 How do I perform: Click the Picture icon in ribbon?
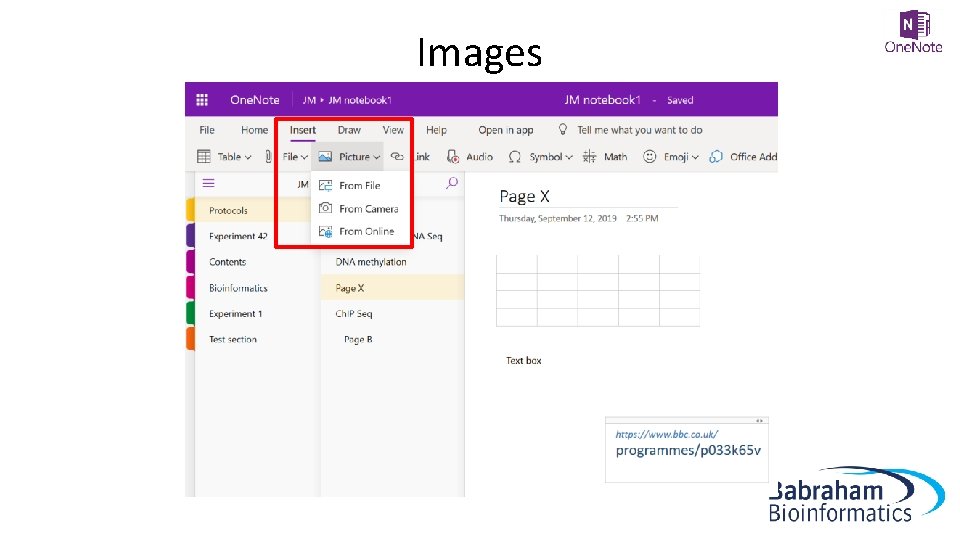tap(325, 157)
